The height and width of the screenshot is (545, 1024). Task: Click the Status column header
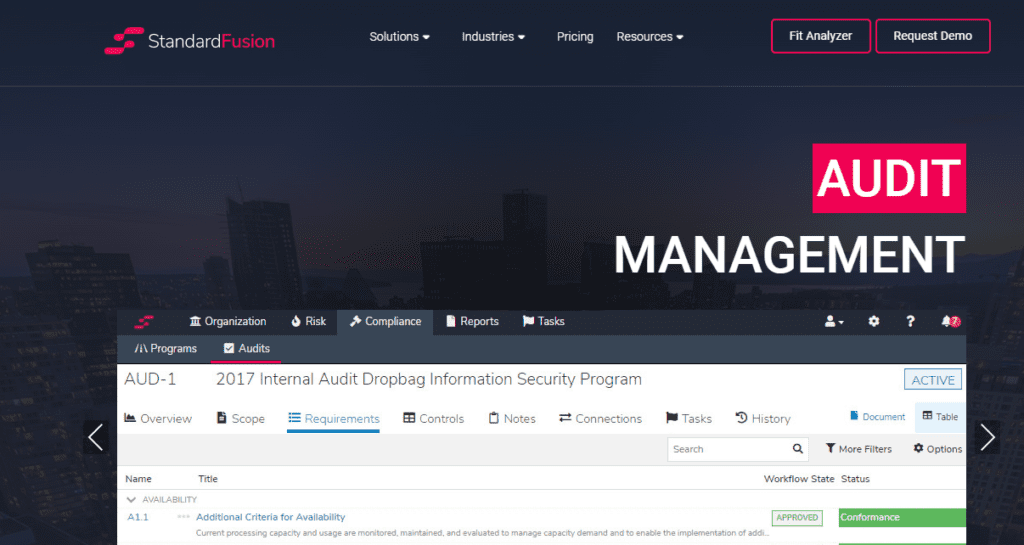pos(855,478)
